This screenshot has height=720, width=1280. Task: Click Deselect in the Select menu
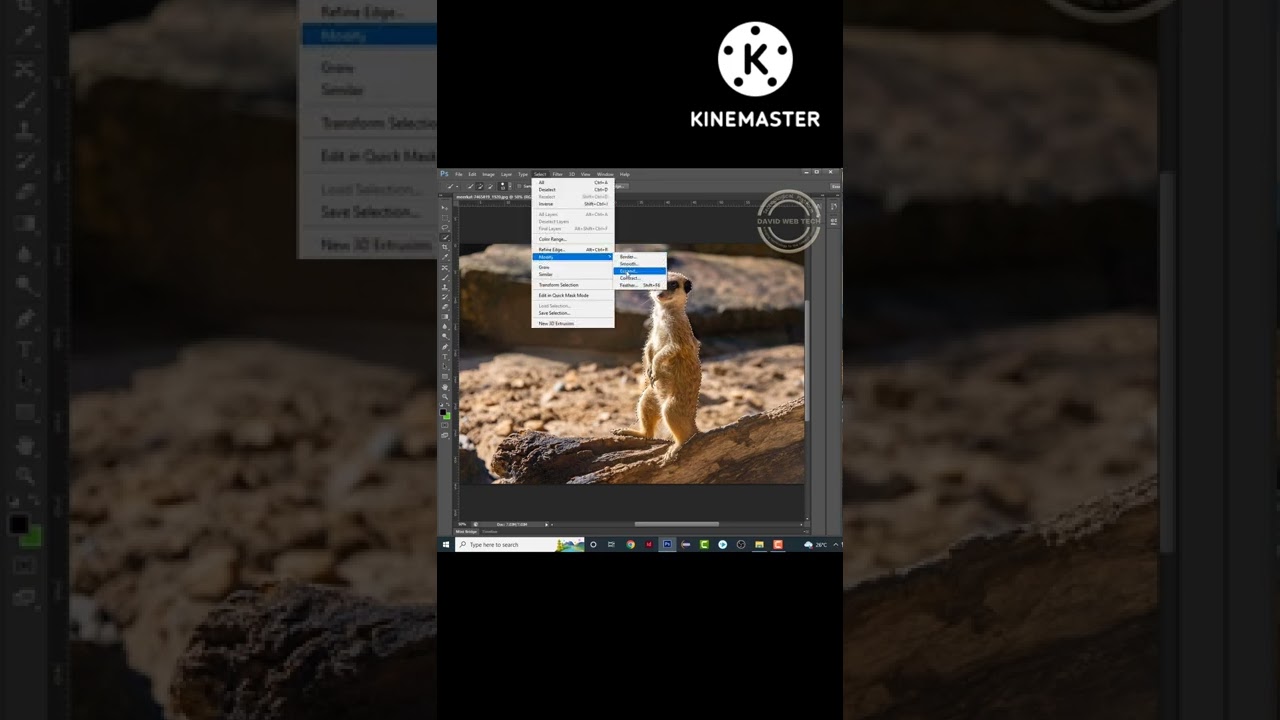pyautogui.click(x=573, y=190)
